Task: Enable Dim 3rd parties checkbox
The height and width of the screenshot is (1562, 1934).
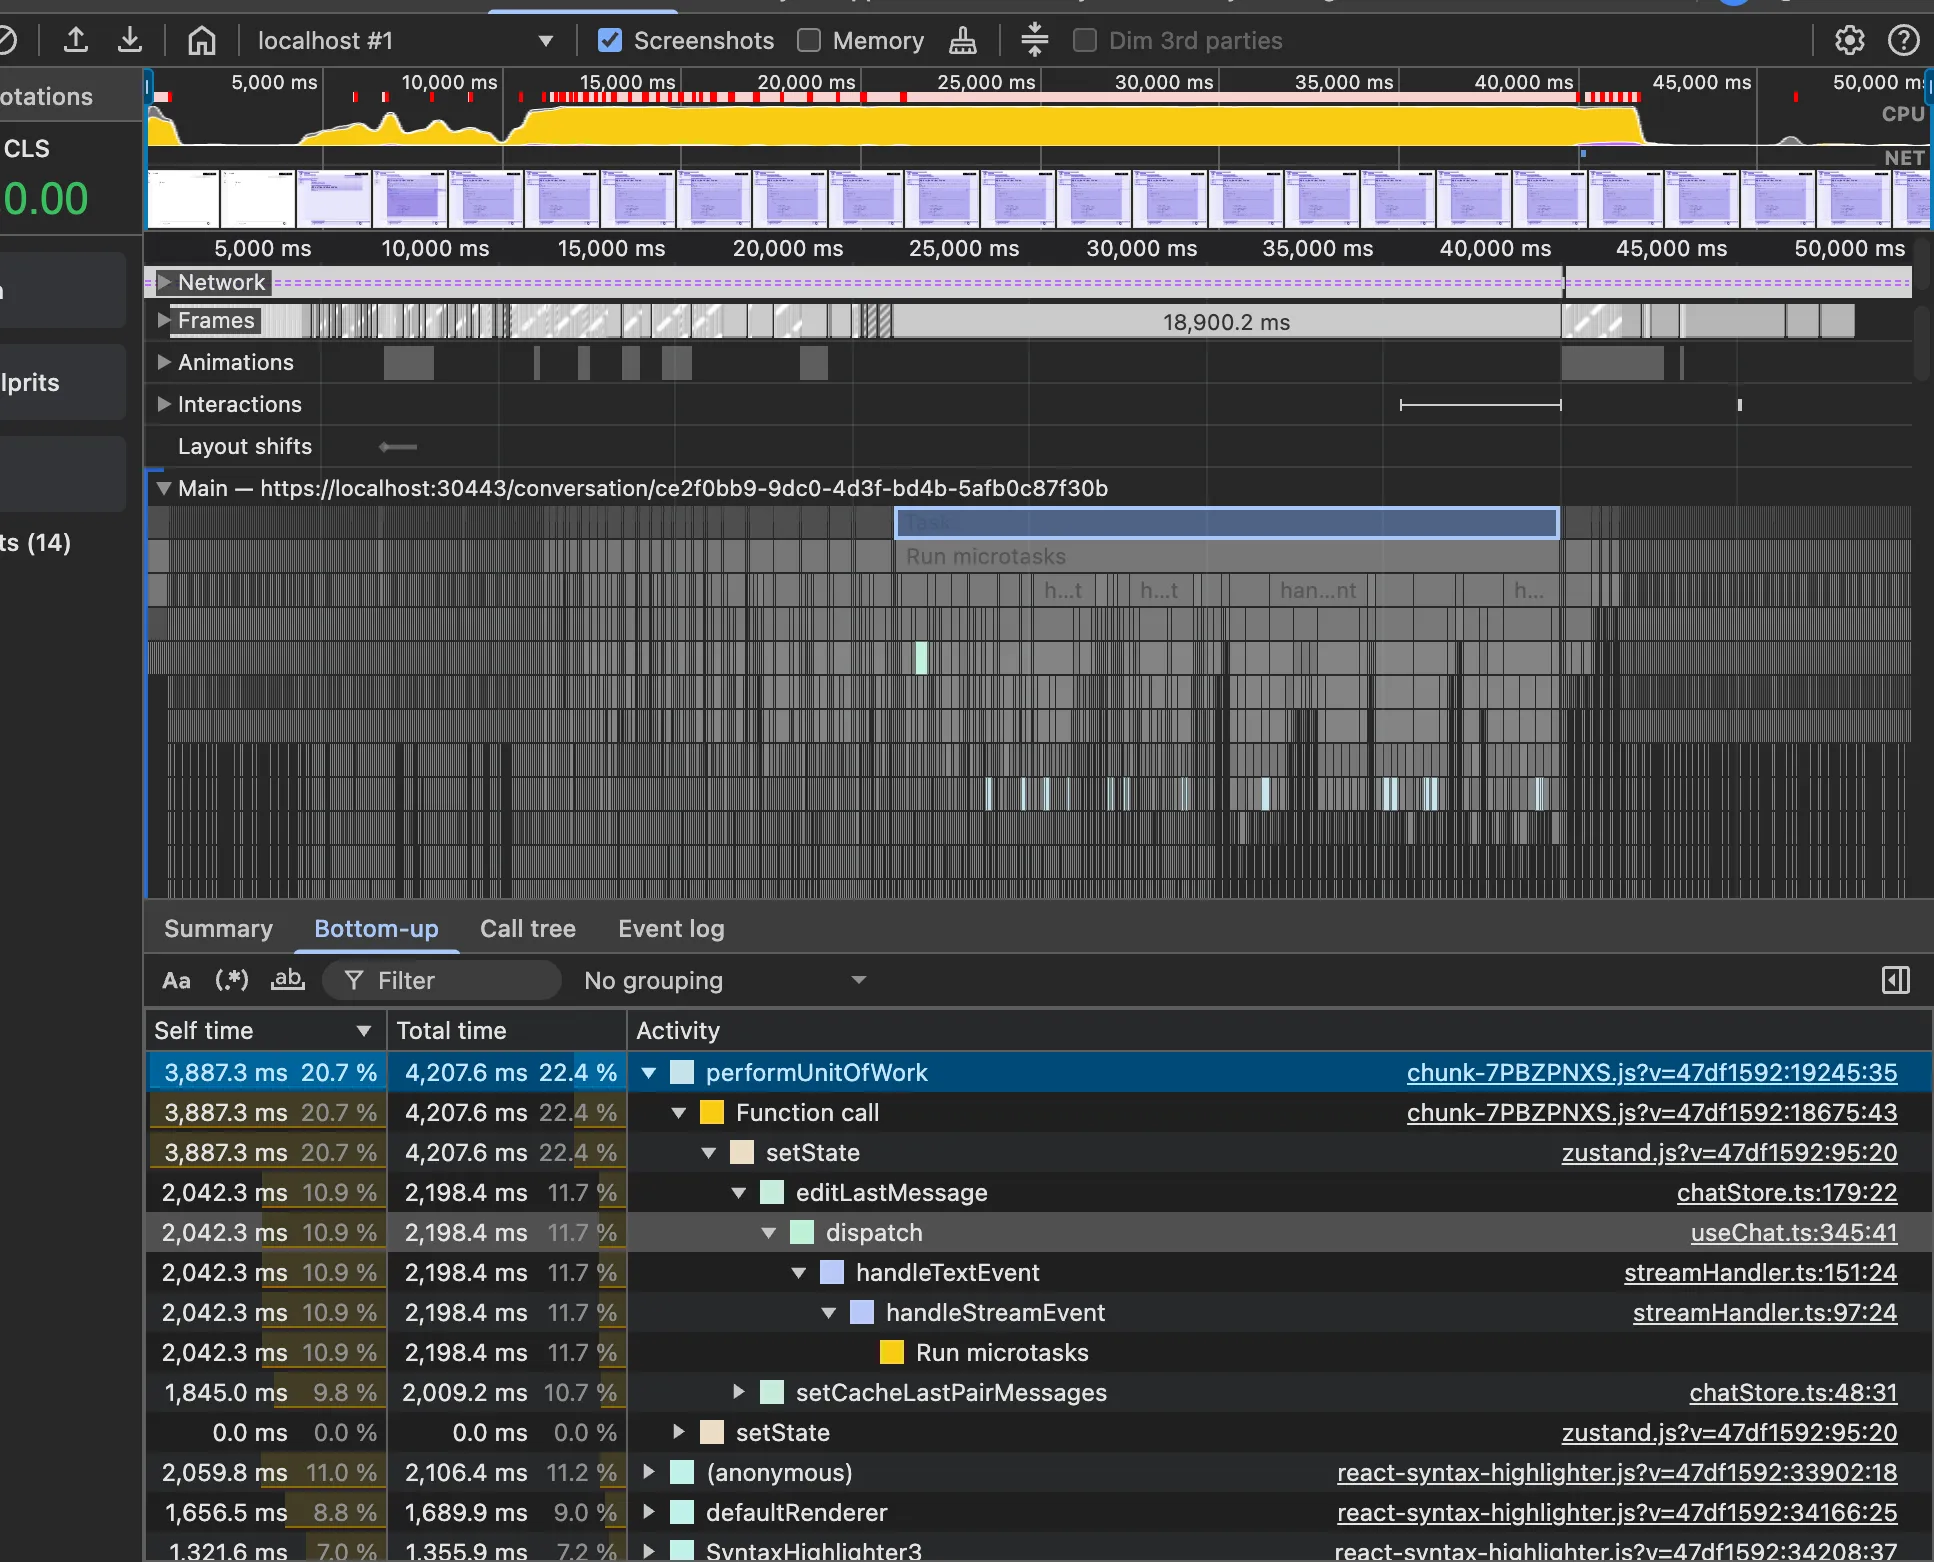Action: pos(1084,40)
